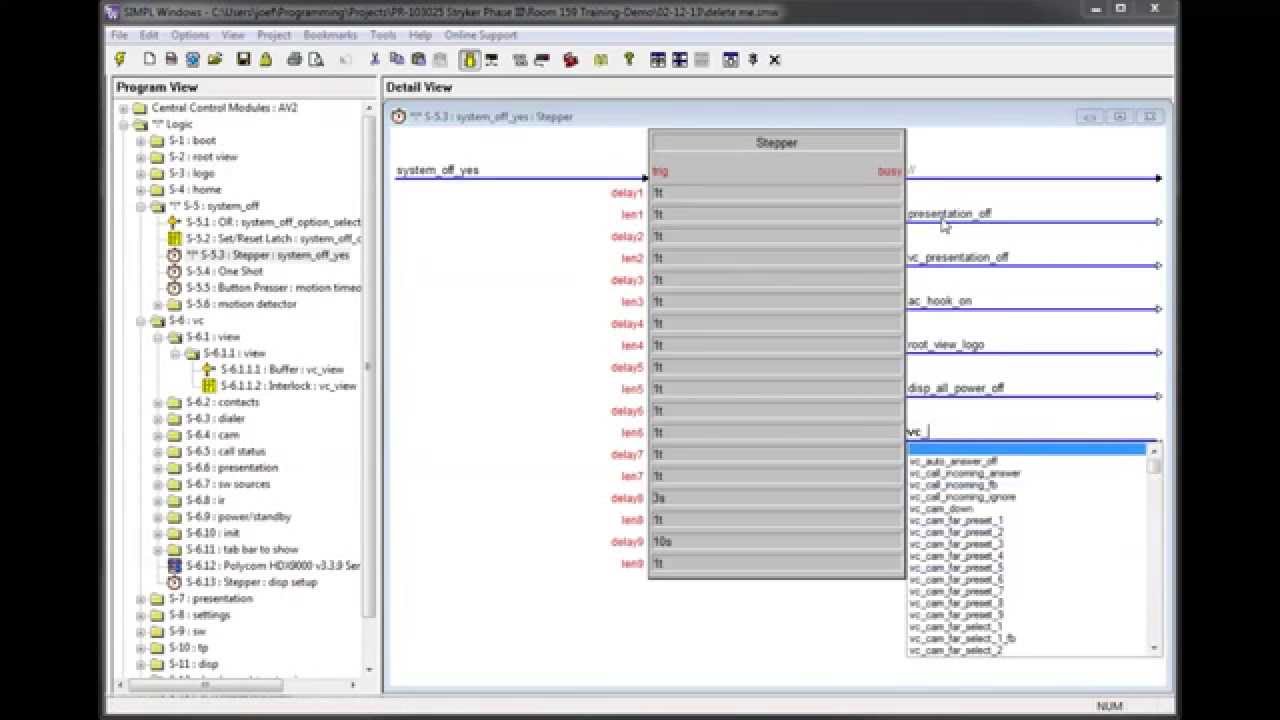Click the clock icon beside S-5.4 One Shot

[175, 271]
